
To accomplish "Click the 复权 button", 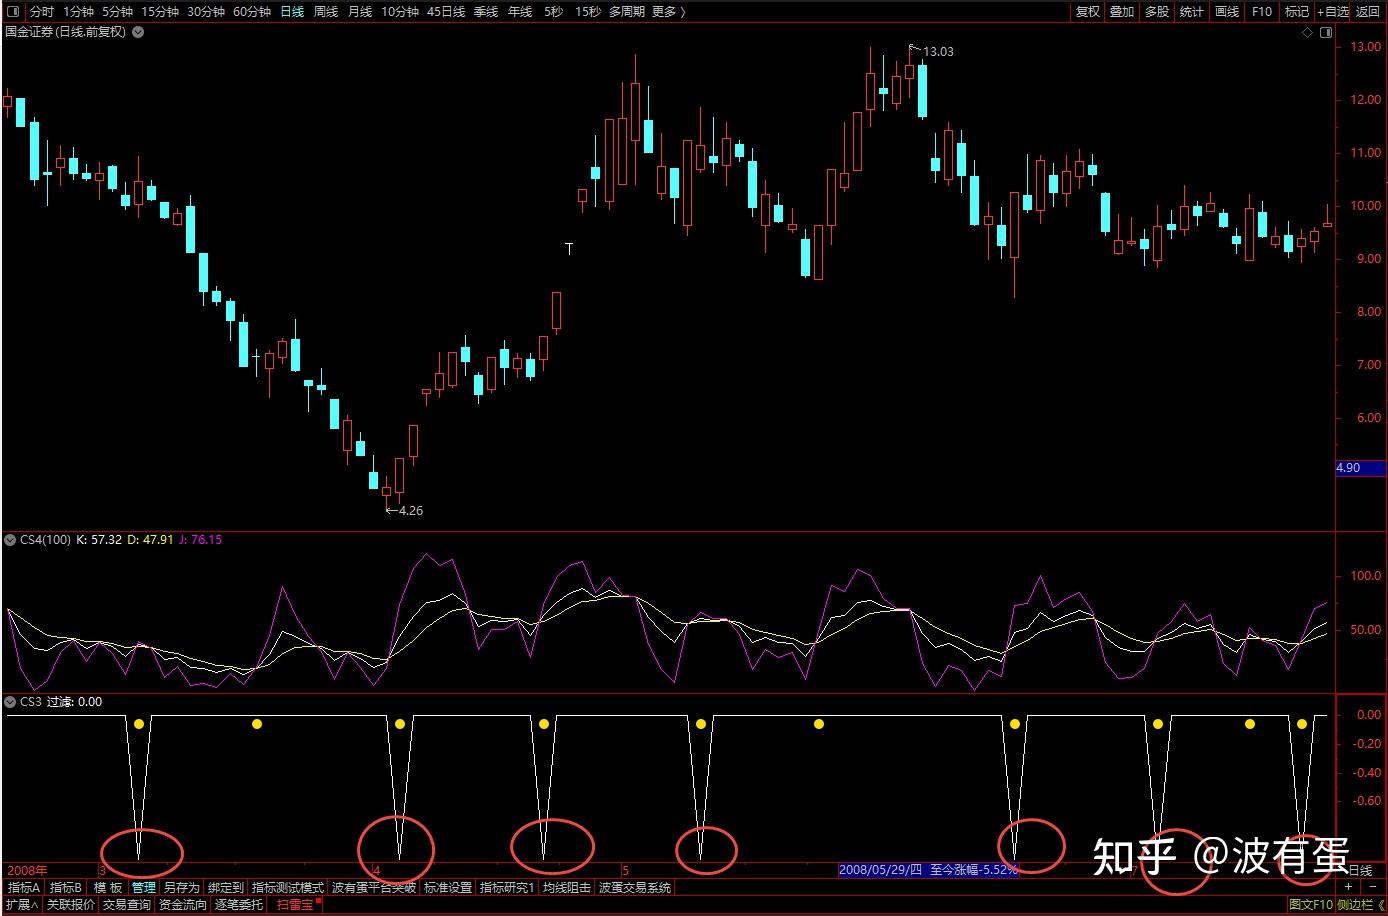I will click(x=1088, y=12).
